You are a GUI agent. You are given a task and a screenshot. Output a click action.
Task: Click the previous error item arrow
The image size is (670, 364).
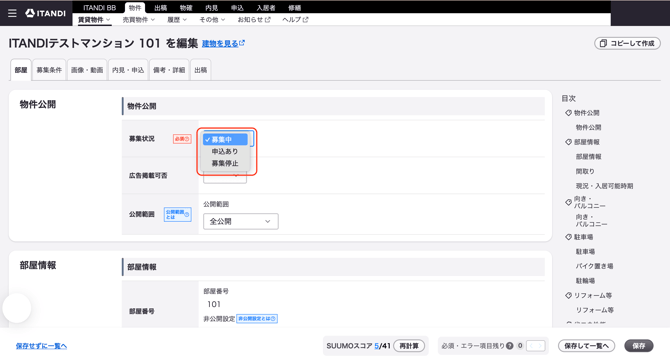[531, 346]
